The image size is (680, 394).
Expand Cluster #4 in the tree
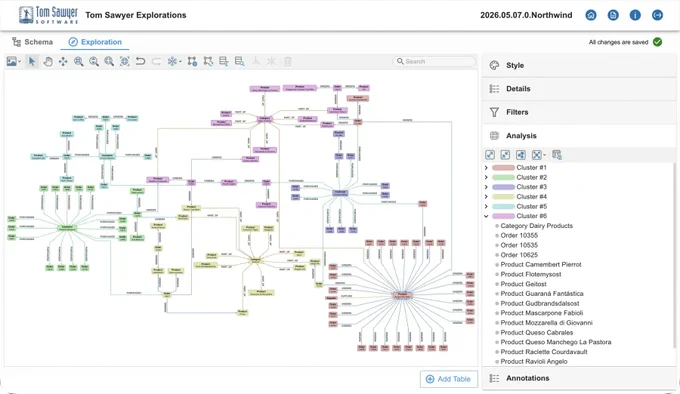point(486,197)
